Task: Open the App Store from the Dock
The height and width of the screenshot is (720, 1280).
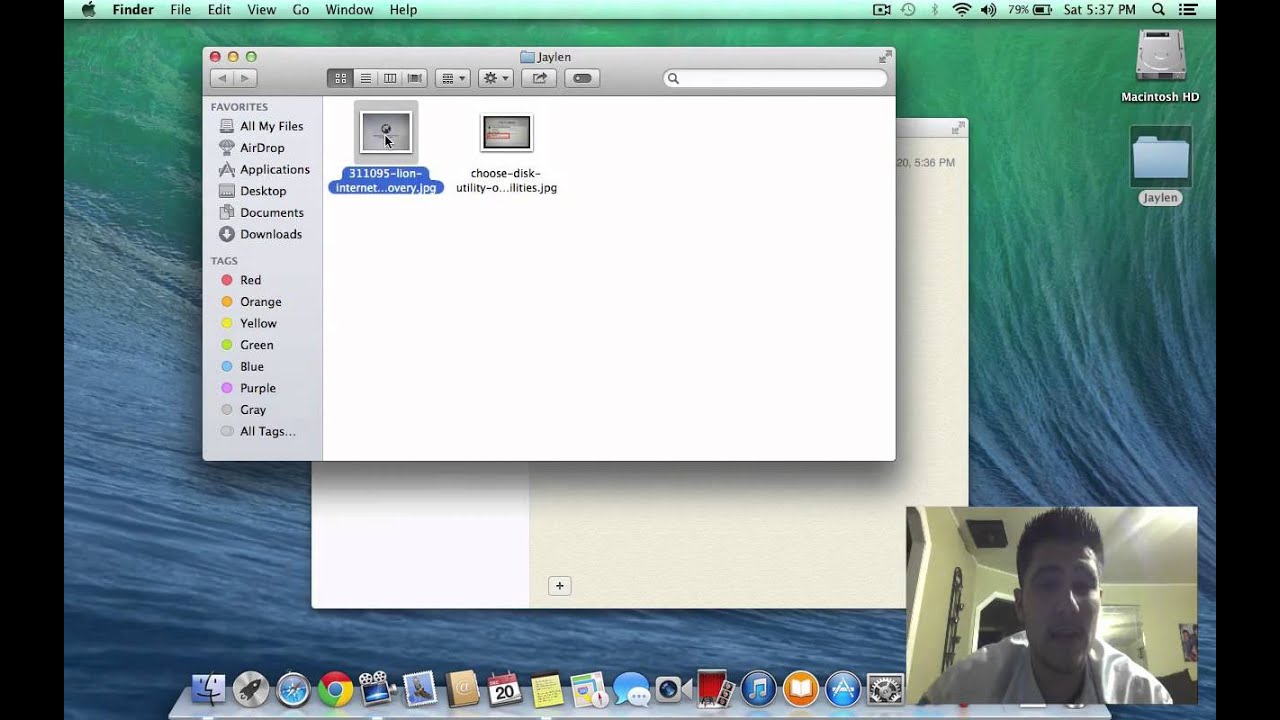Action: (x=843, y=688)
